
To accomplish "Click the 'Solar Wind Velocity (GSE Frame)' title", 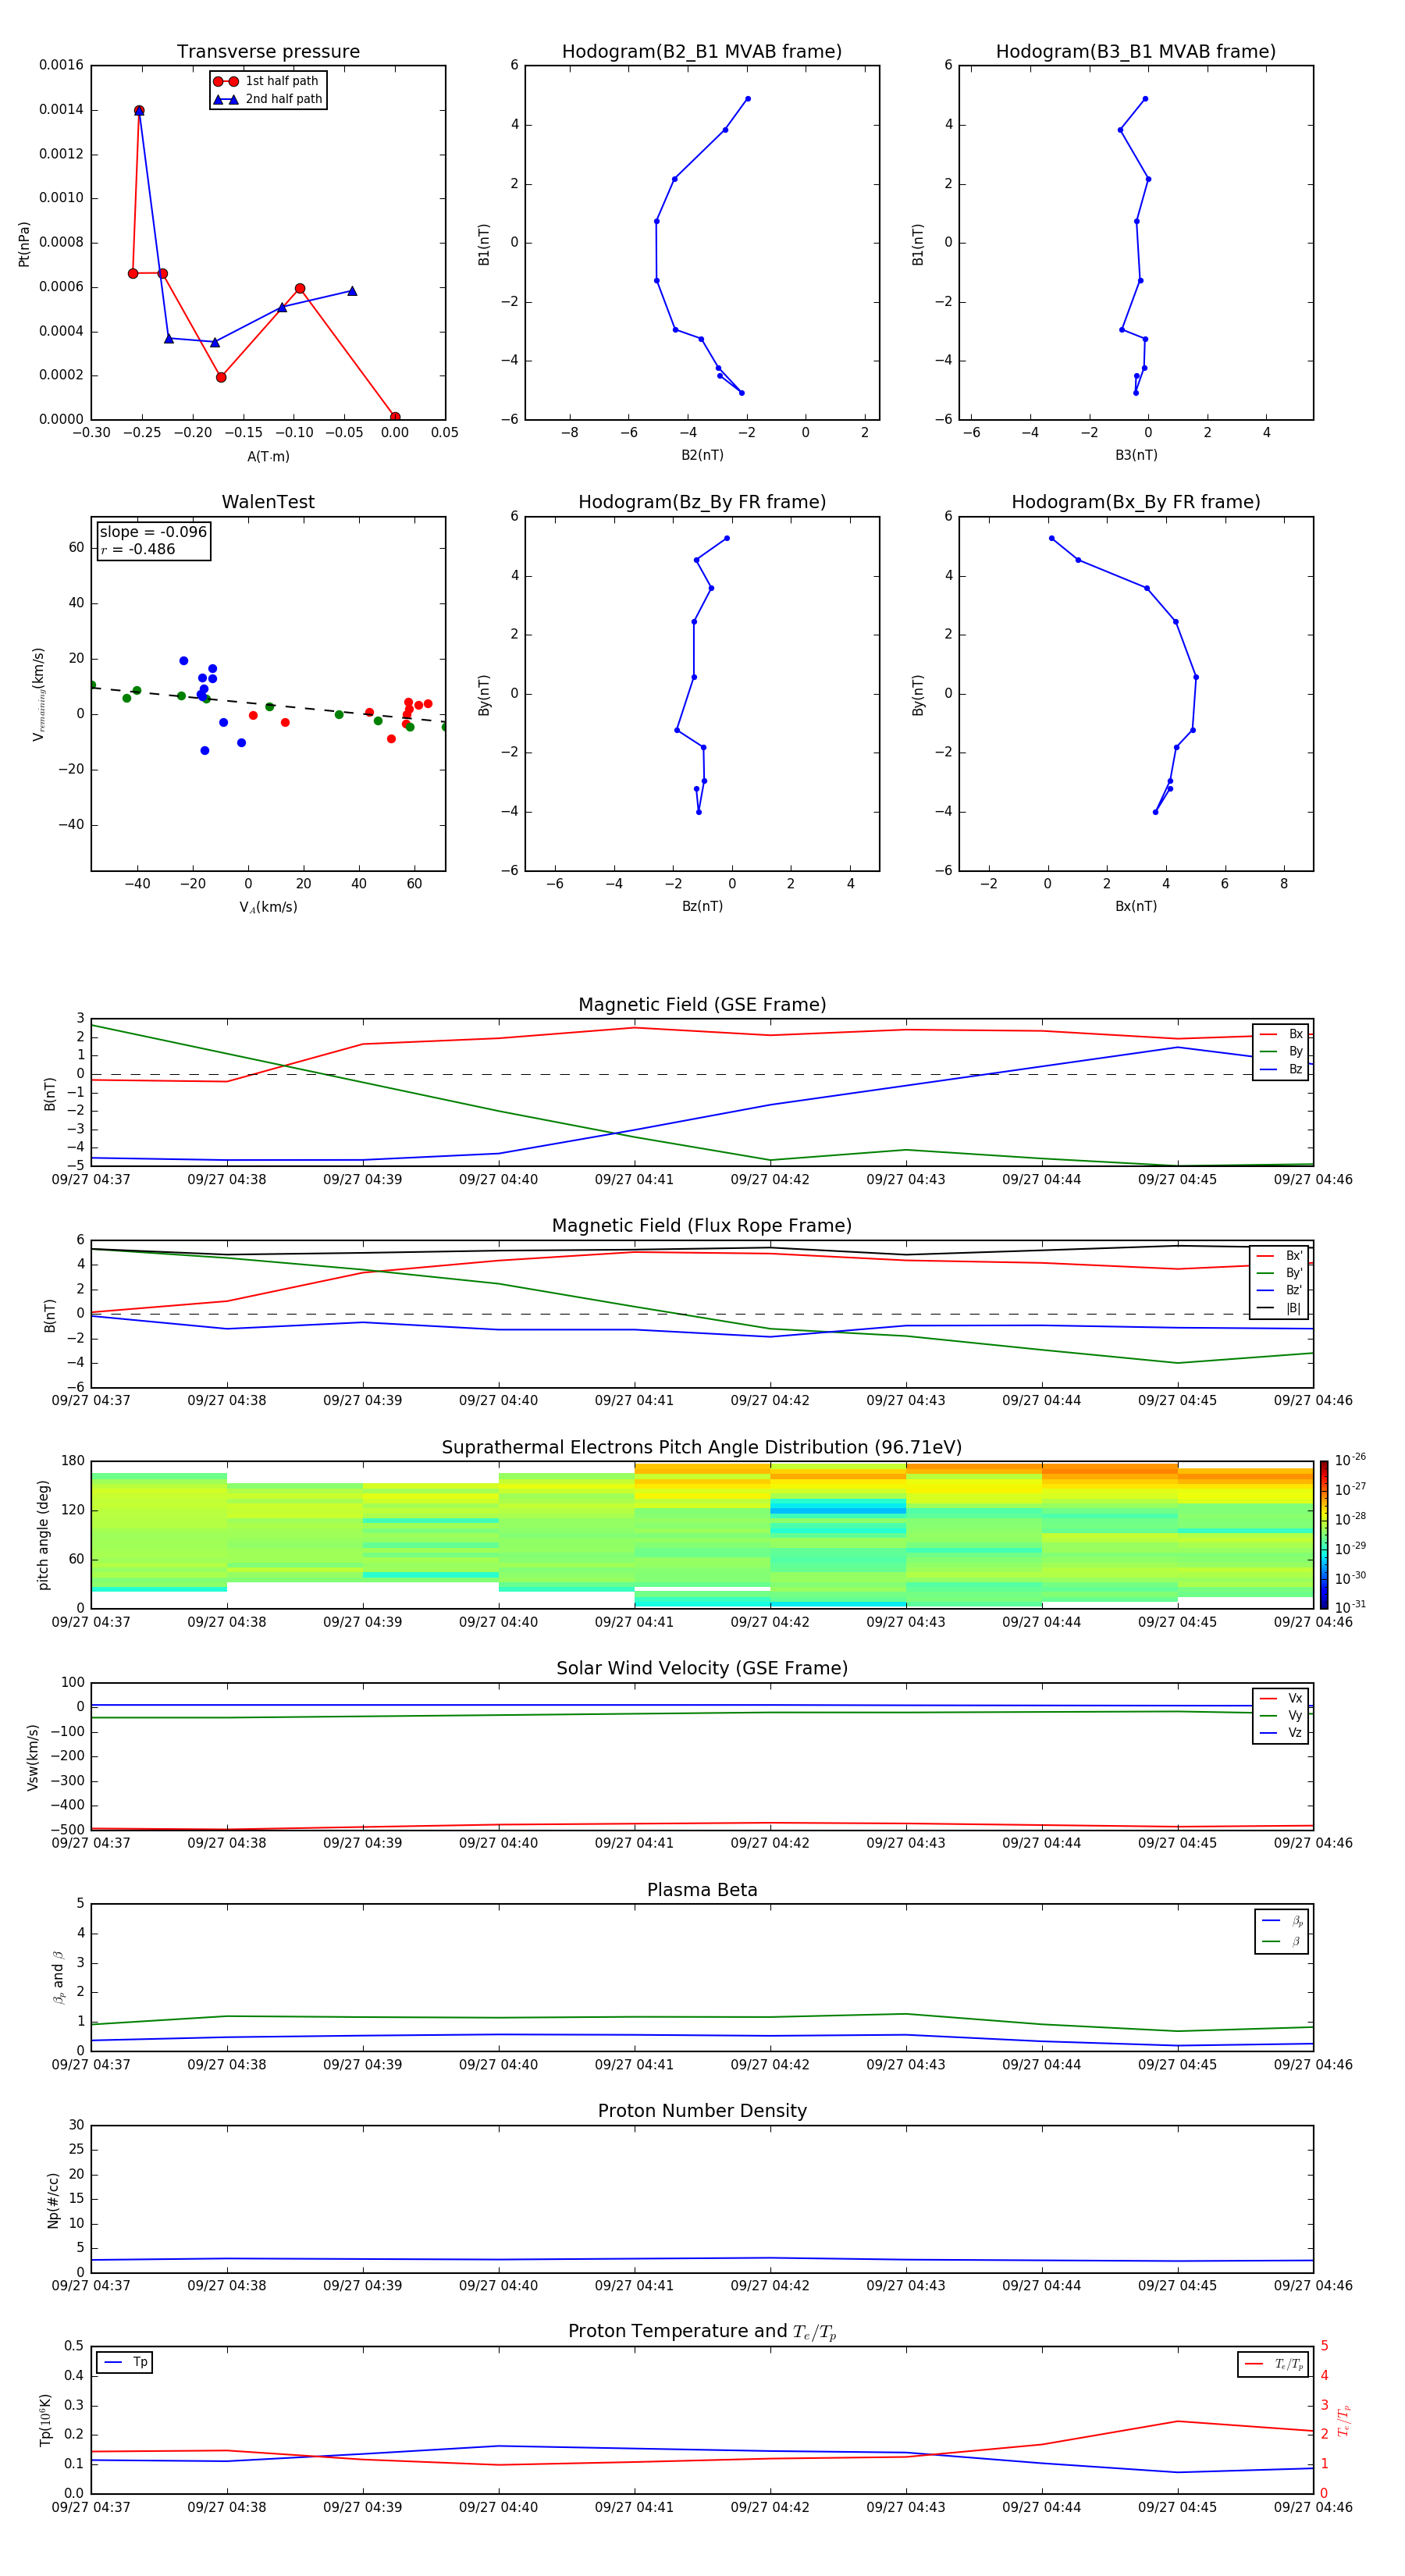I will coord(702,1668).
